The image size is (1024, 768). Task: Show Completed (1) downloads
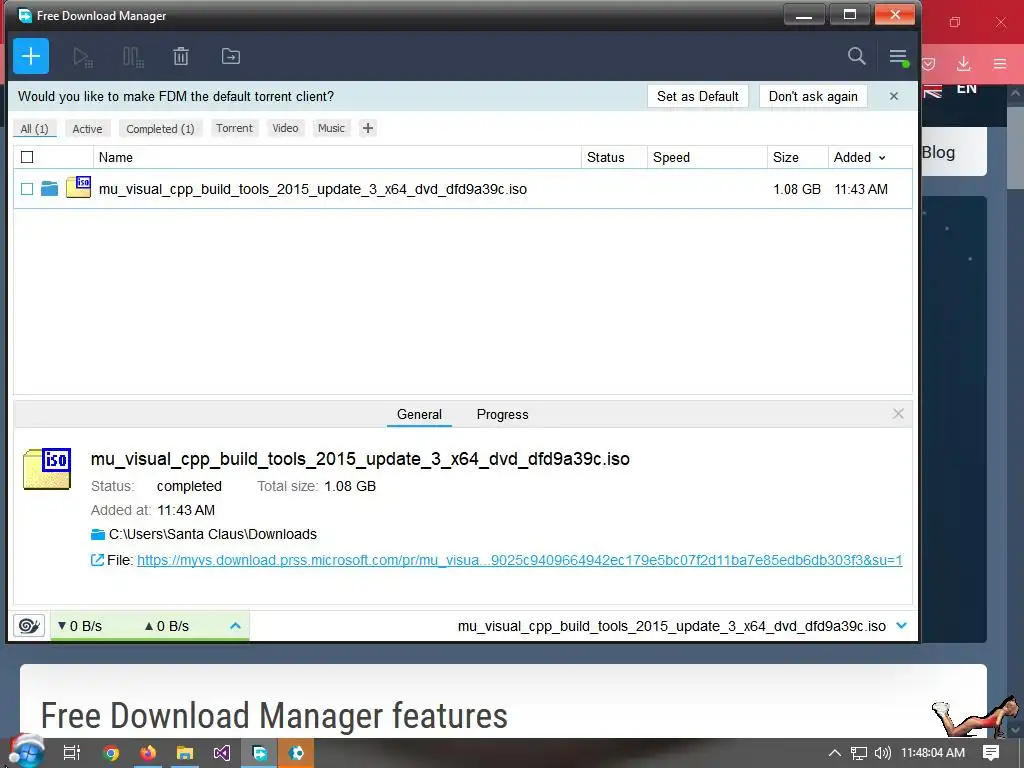click(x=160, y=129)
